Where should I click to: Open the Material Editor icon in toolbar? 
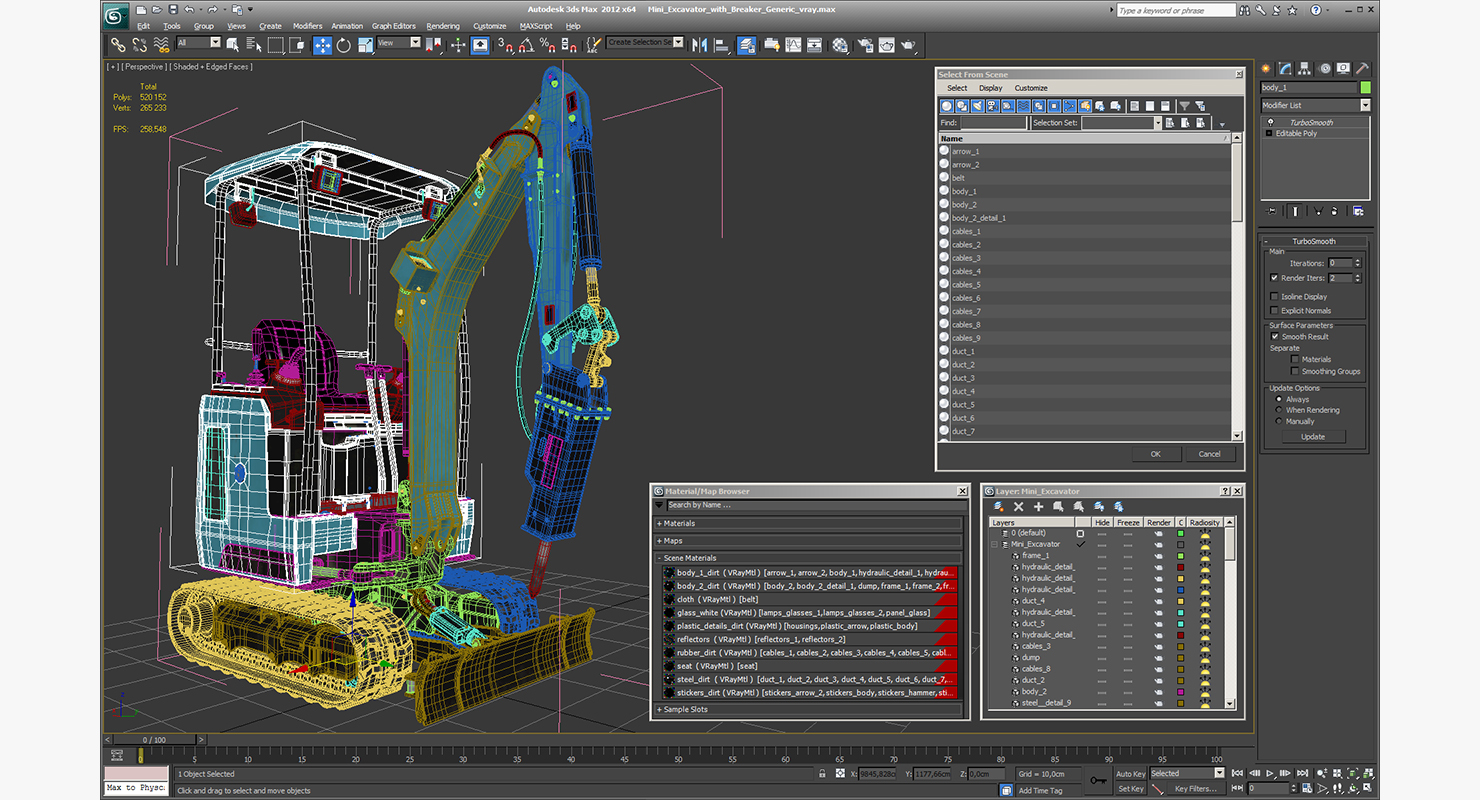click(x=839, y=45)
